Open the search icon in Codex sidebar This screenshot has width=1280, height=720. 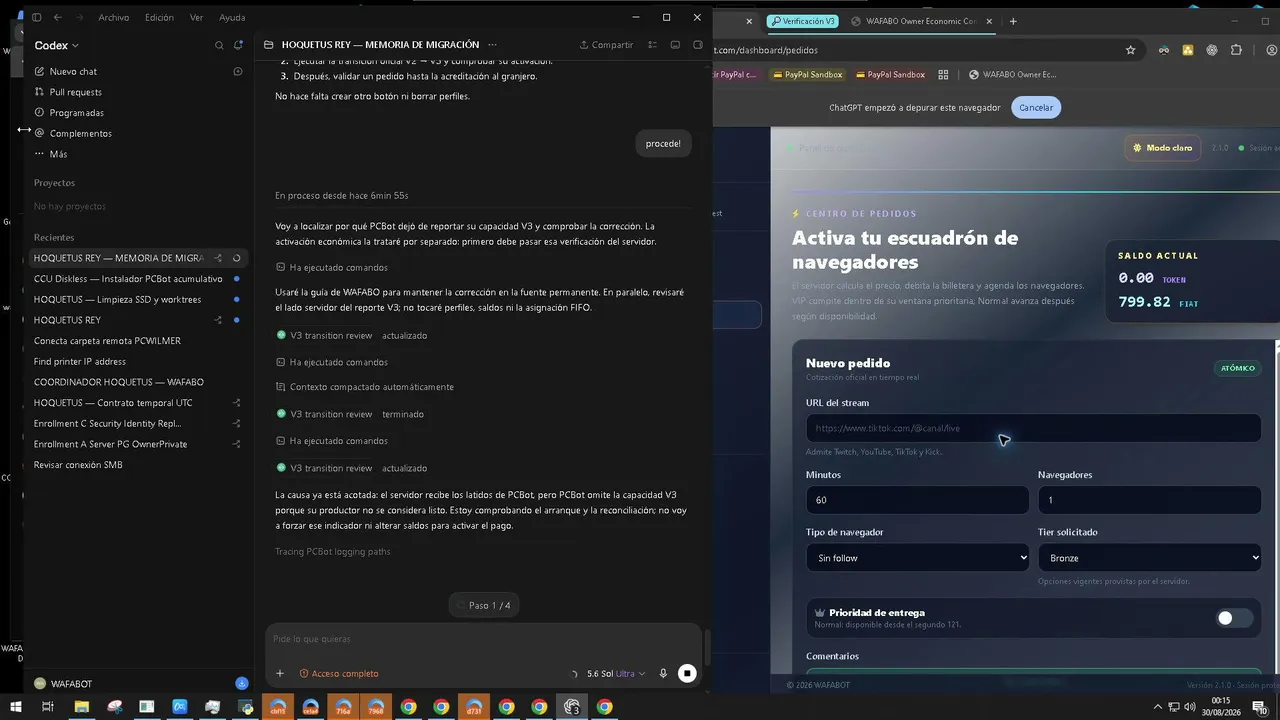point(219,45)
